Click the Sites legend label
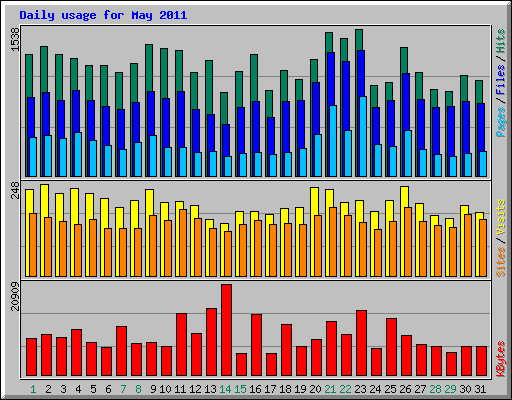 (501, 262)
